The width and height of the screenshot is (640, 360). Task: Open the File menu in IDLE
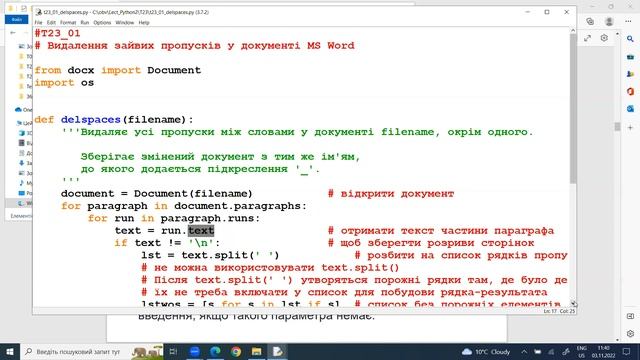[x=38, y=22]
